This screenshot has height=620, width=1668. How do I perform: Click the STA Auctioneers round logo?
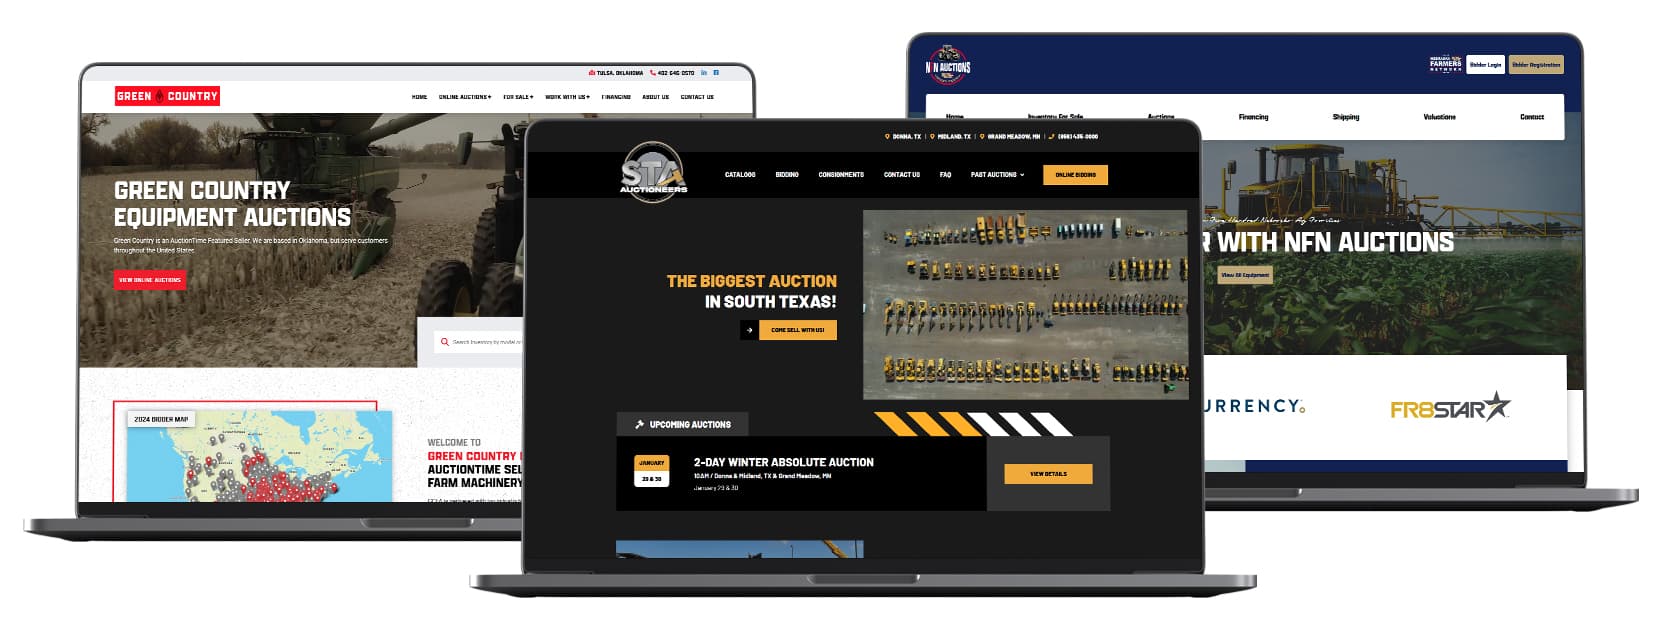tap(653, 172)
